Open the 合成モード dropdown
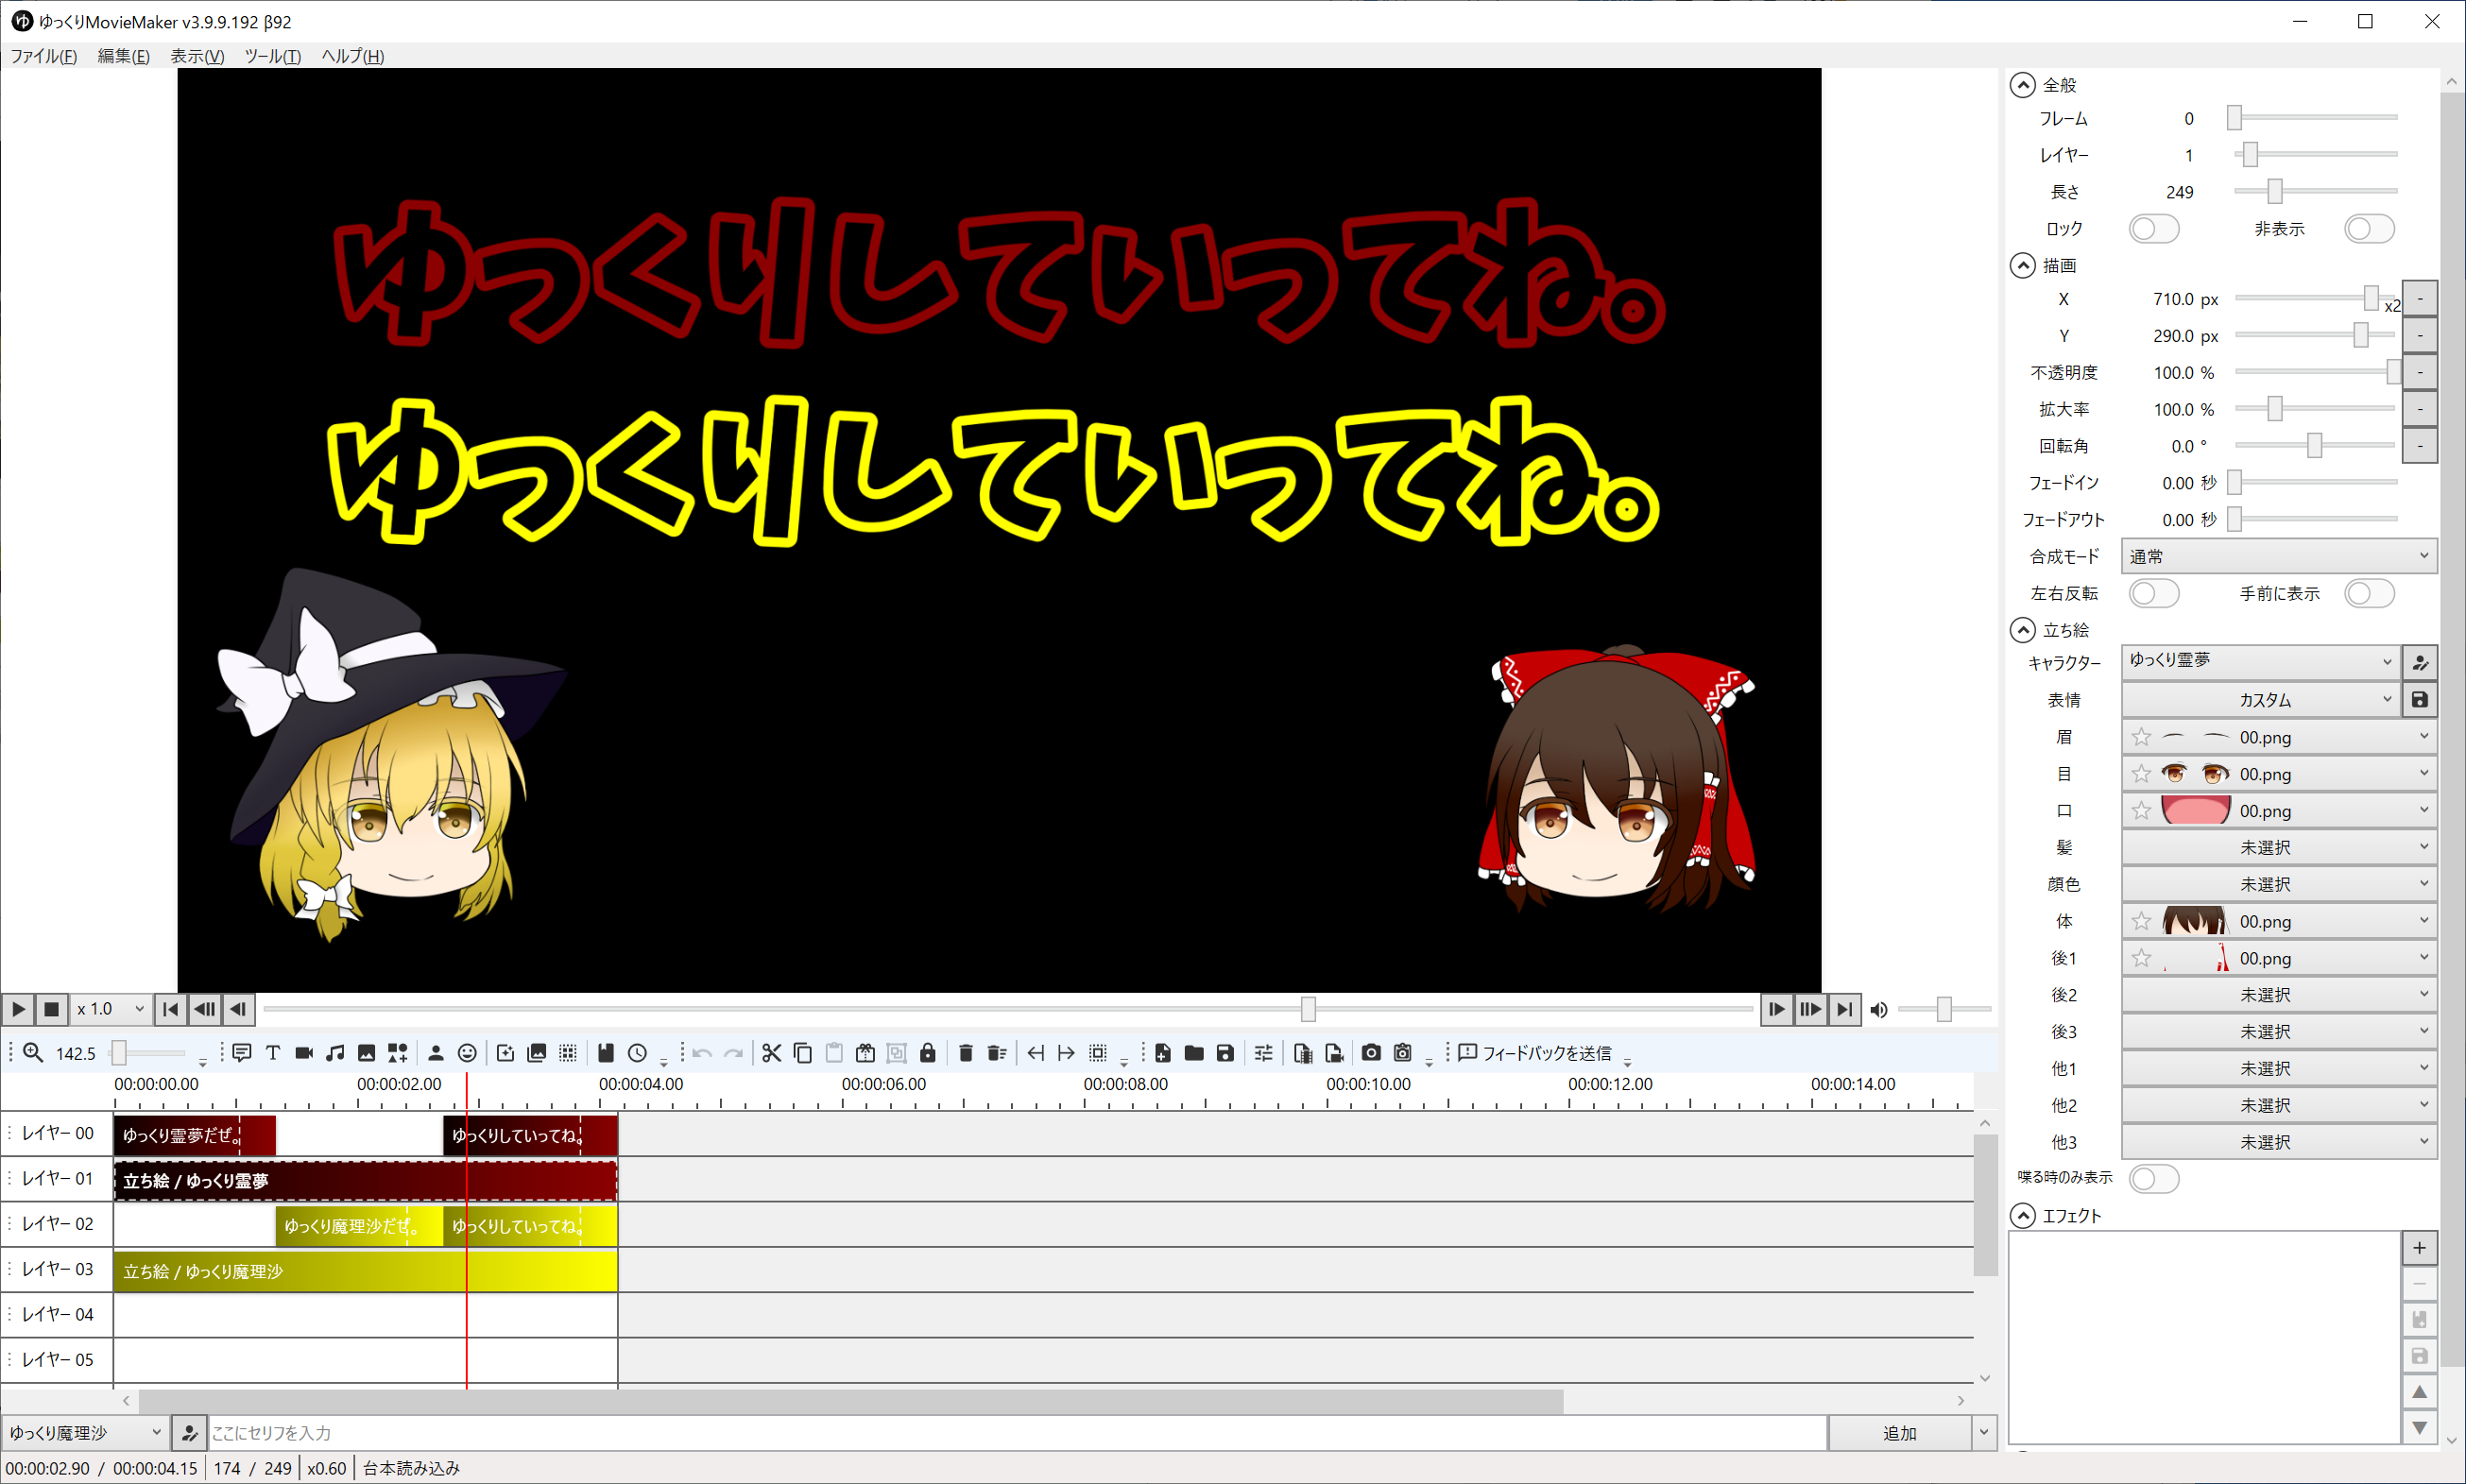This screenshot has width=2466, height=1484. 2279,556
